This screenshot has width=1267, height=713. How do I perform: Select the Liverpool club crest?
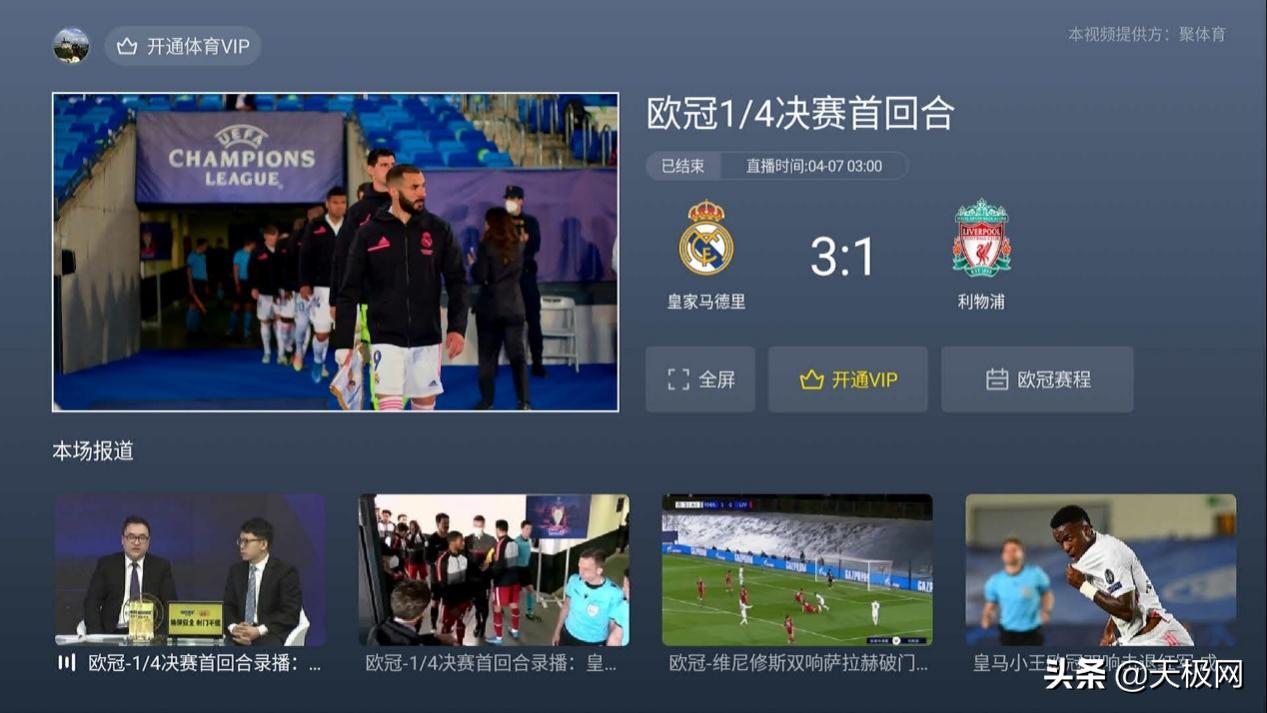click(981, 237)
